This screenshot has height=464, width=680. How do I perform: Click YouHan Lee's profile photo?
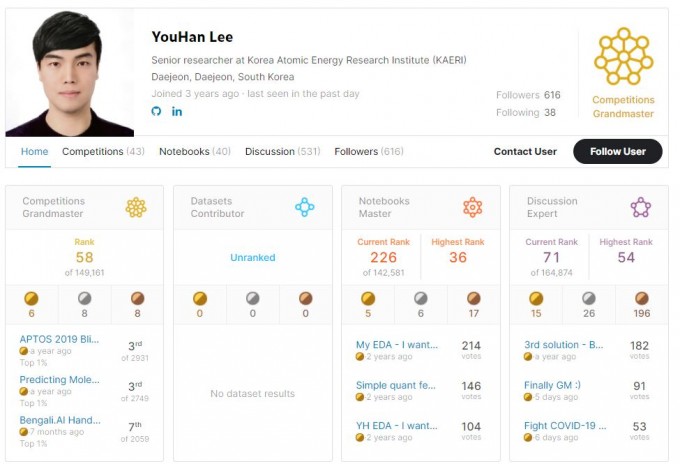coord(70,74)
